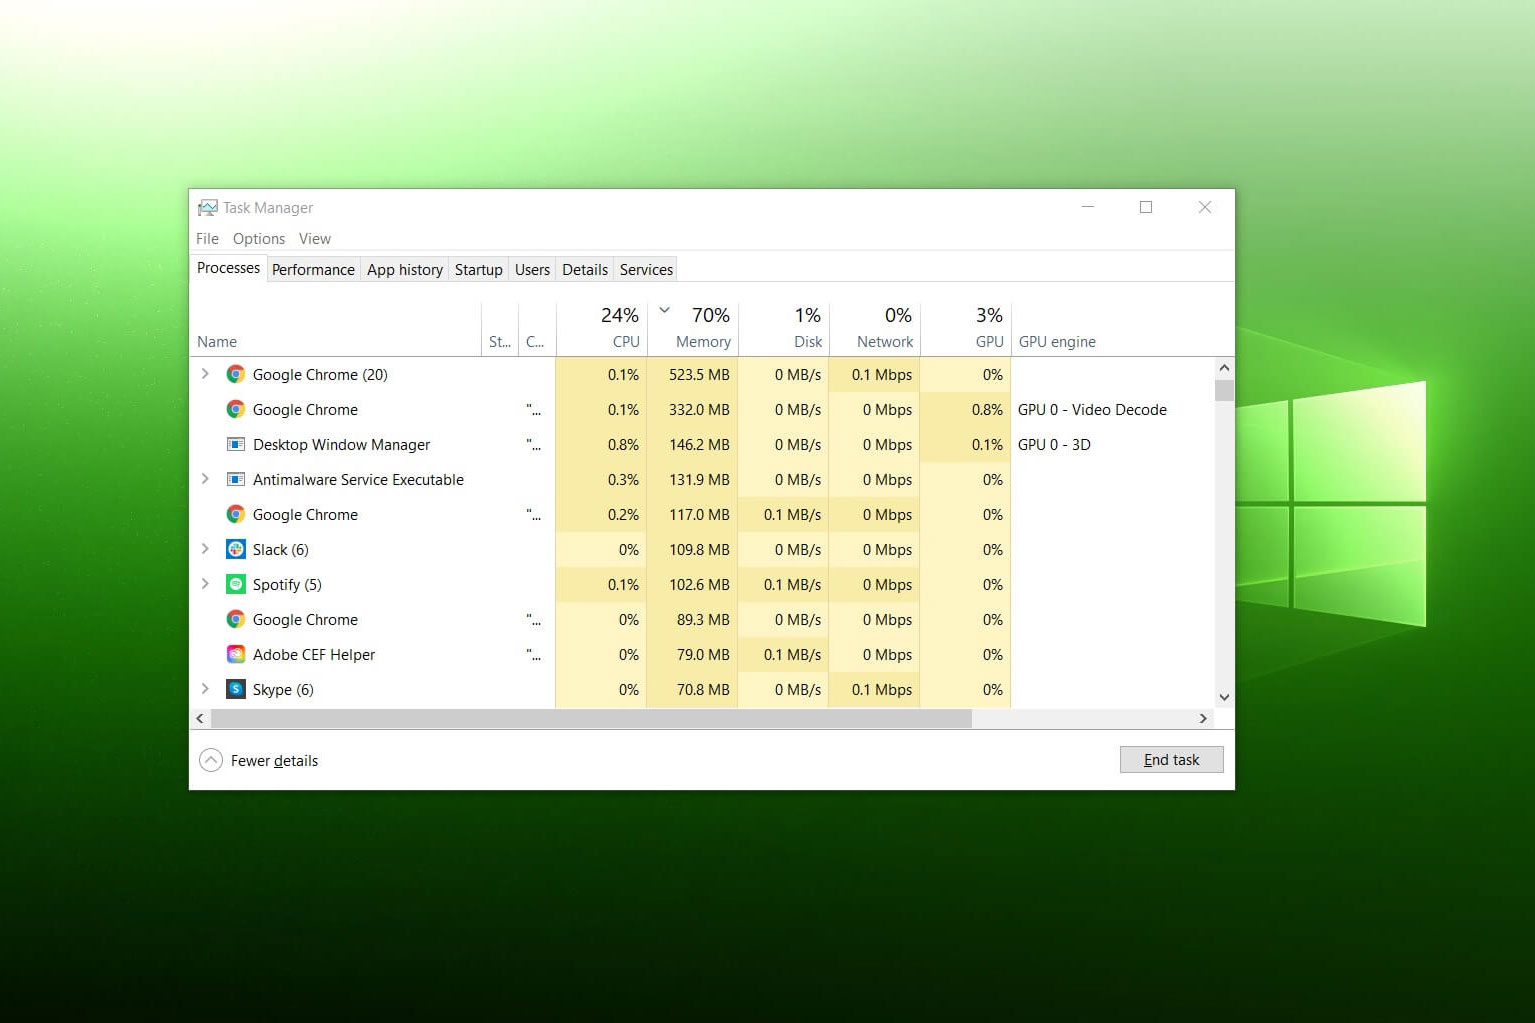
Task: Click the Fewer details link
Action: coord(274,761)
